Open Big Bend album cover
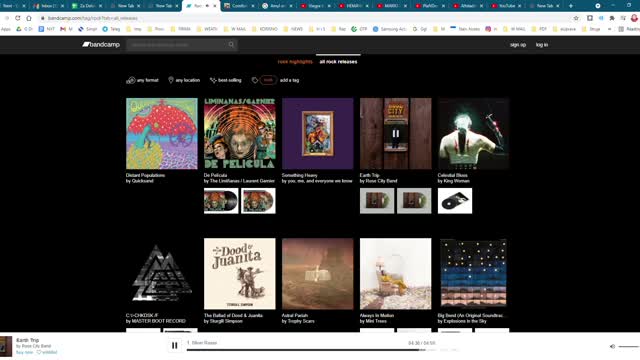This screenshot has height=360, width=640. [x=473, y=274]
